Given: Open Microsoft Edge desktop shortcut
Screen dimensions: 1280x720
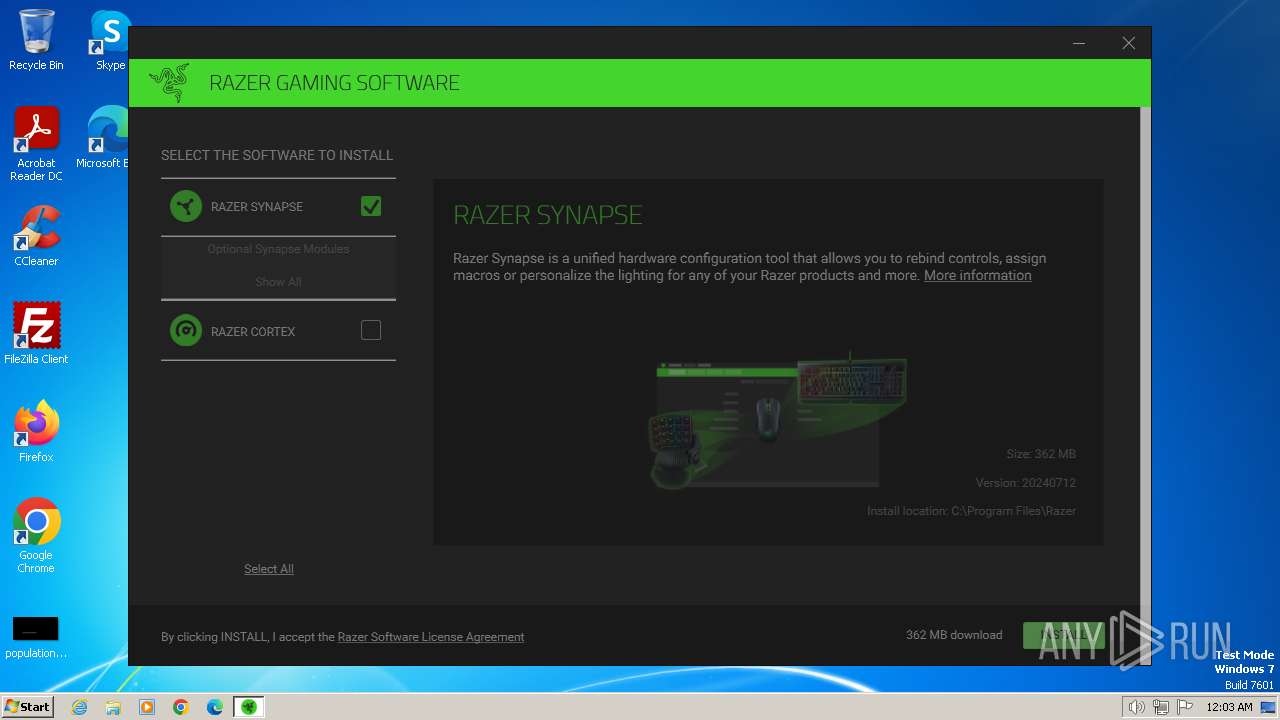Looking at the screenshot, I should [x=105, y=138].
